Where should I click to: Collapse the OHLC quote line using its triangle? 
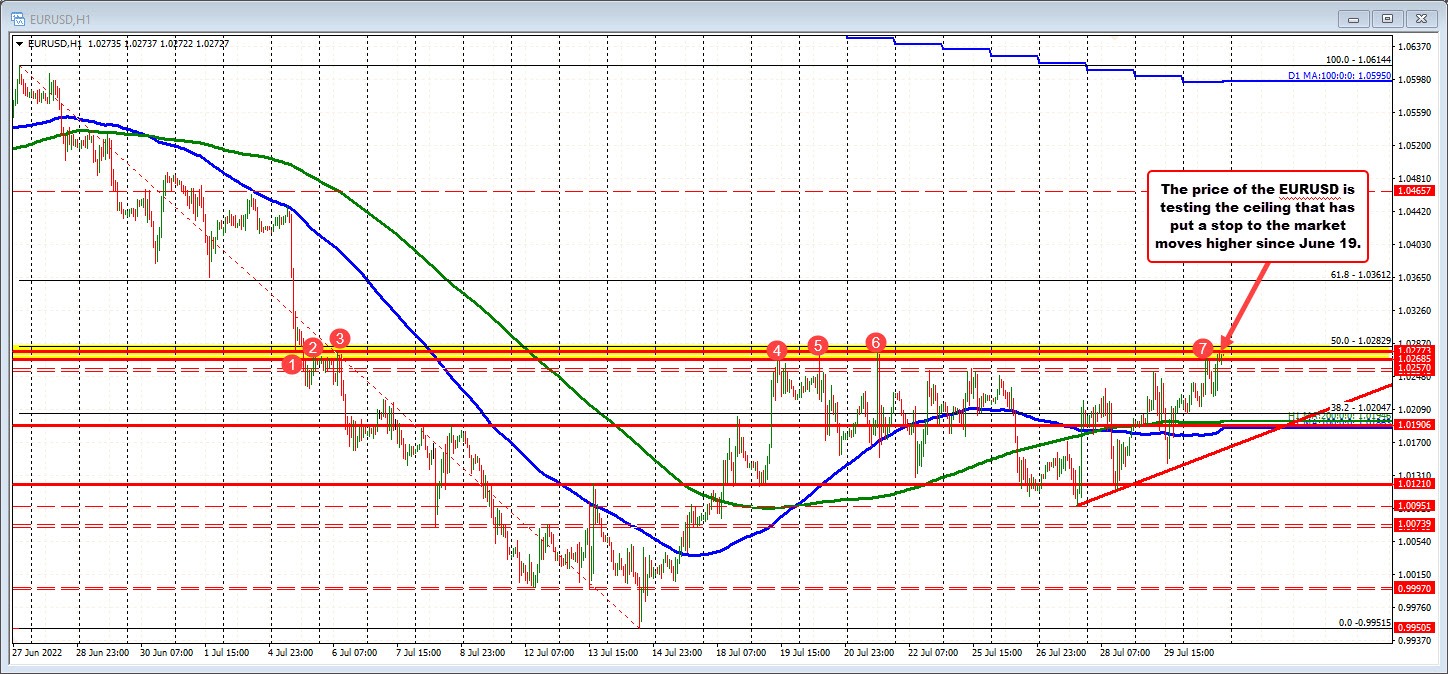pyautogui.click(x=19, y=43)
